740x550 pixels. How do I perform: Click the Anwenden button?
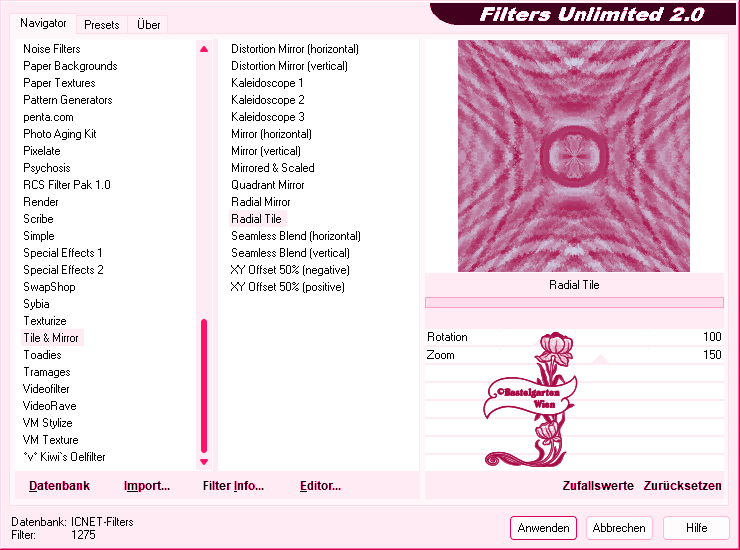click(543, 528)
